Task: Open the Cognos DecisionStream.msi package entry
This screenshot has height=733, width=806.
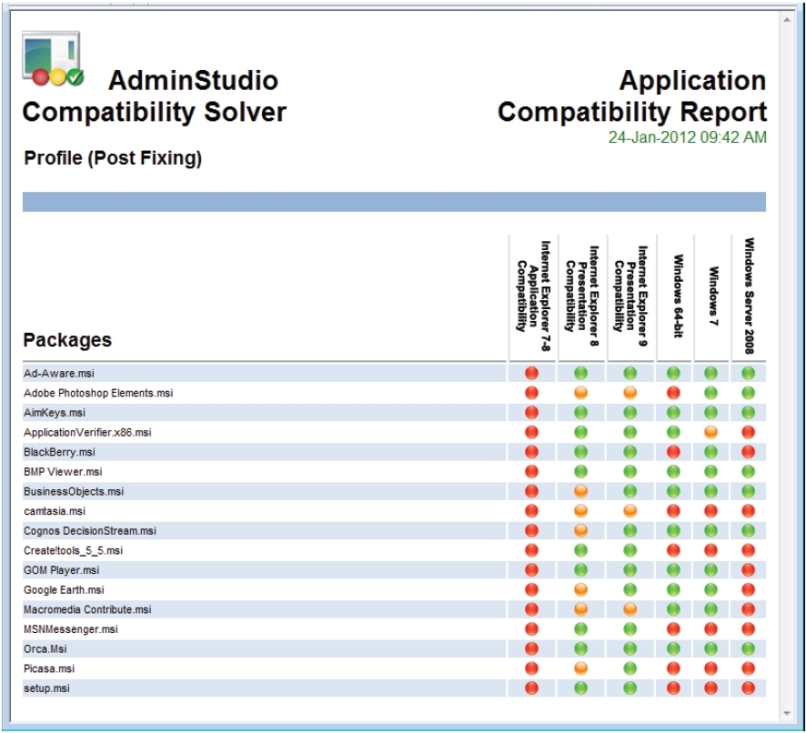Action: pos(90,531)
